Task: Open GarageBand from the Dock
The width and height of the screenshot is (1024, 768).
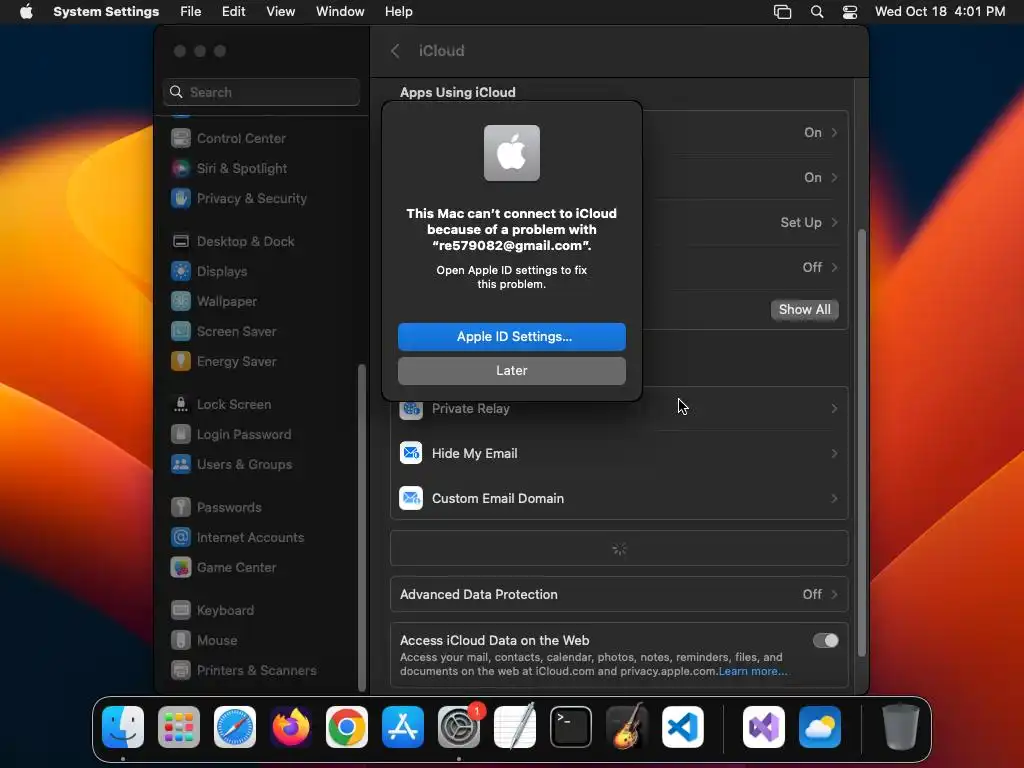Action: [x=627, y=727]
